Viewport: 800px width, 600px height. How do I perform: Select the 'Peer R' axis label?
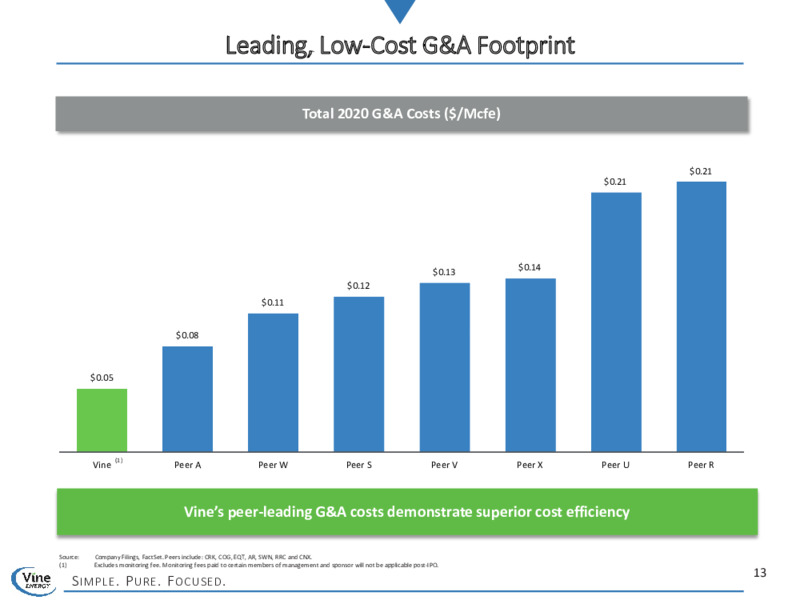click(x=701, y=465)
